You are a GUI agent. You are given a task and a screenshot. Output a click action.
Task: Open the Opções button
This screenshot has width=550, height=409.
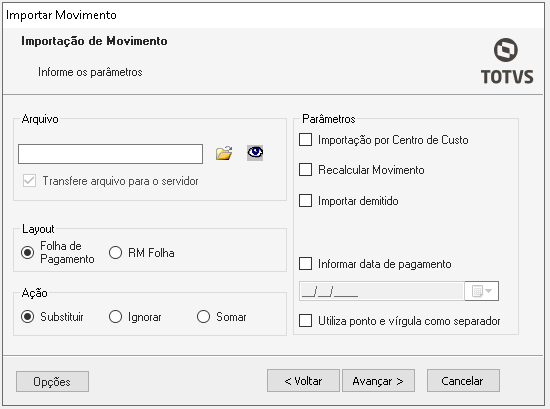[52, 381]
